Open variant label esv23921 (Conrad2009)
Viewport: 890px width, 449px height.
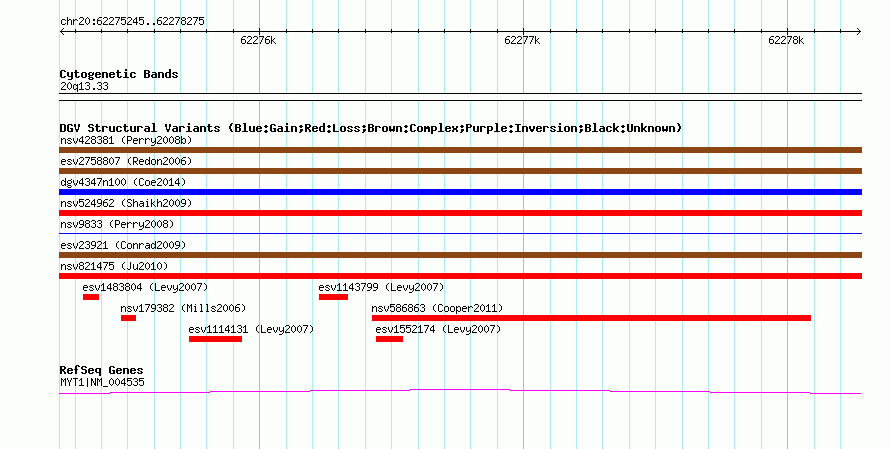click(x=123, y=245)
